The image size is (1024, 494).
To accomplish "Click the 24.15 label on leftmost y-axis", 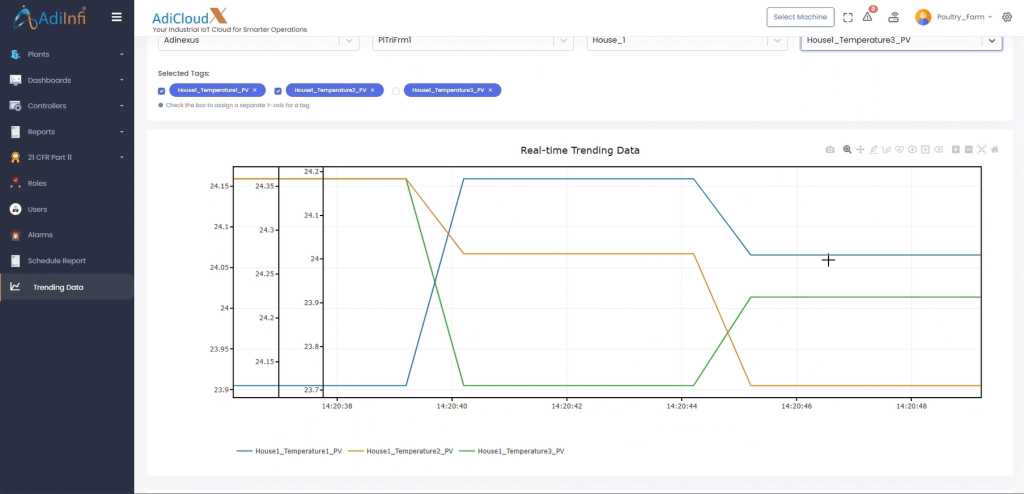I will click(220, 186).
